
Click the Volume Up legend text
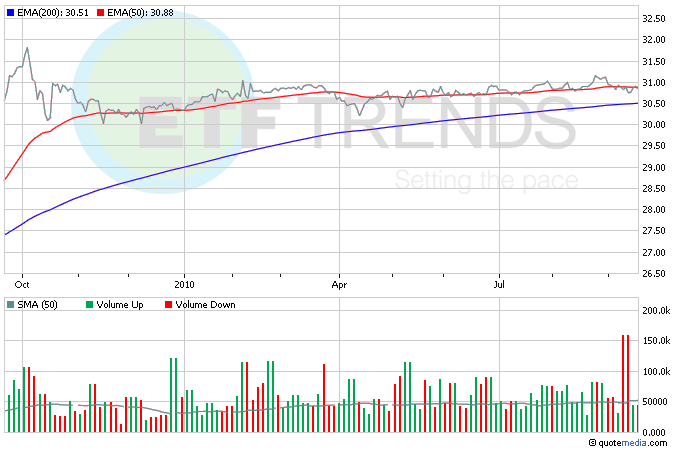120,304
